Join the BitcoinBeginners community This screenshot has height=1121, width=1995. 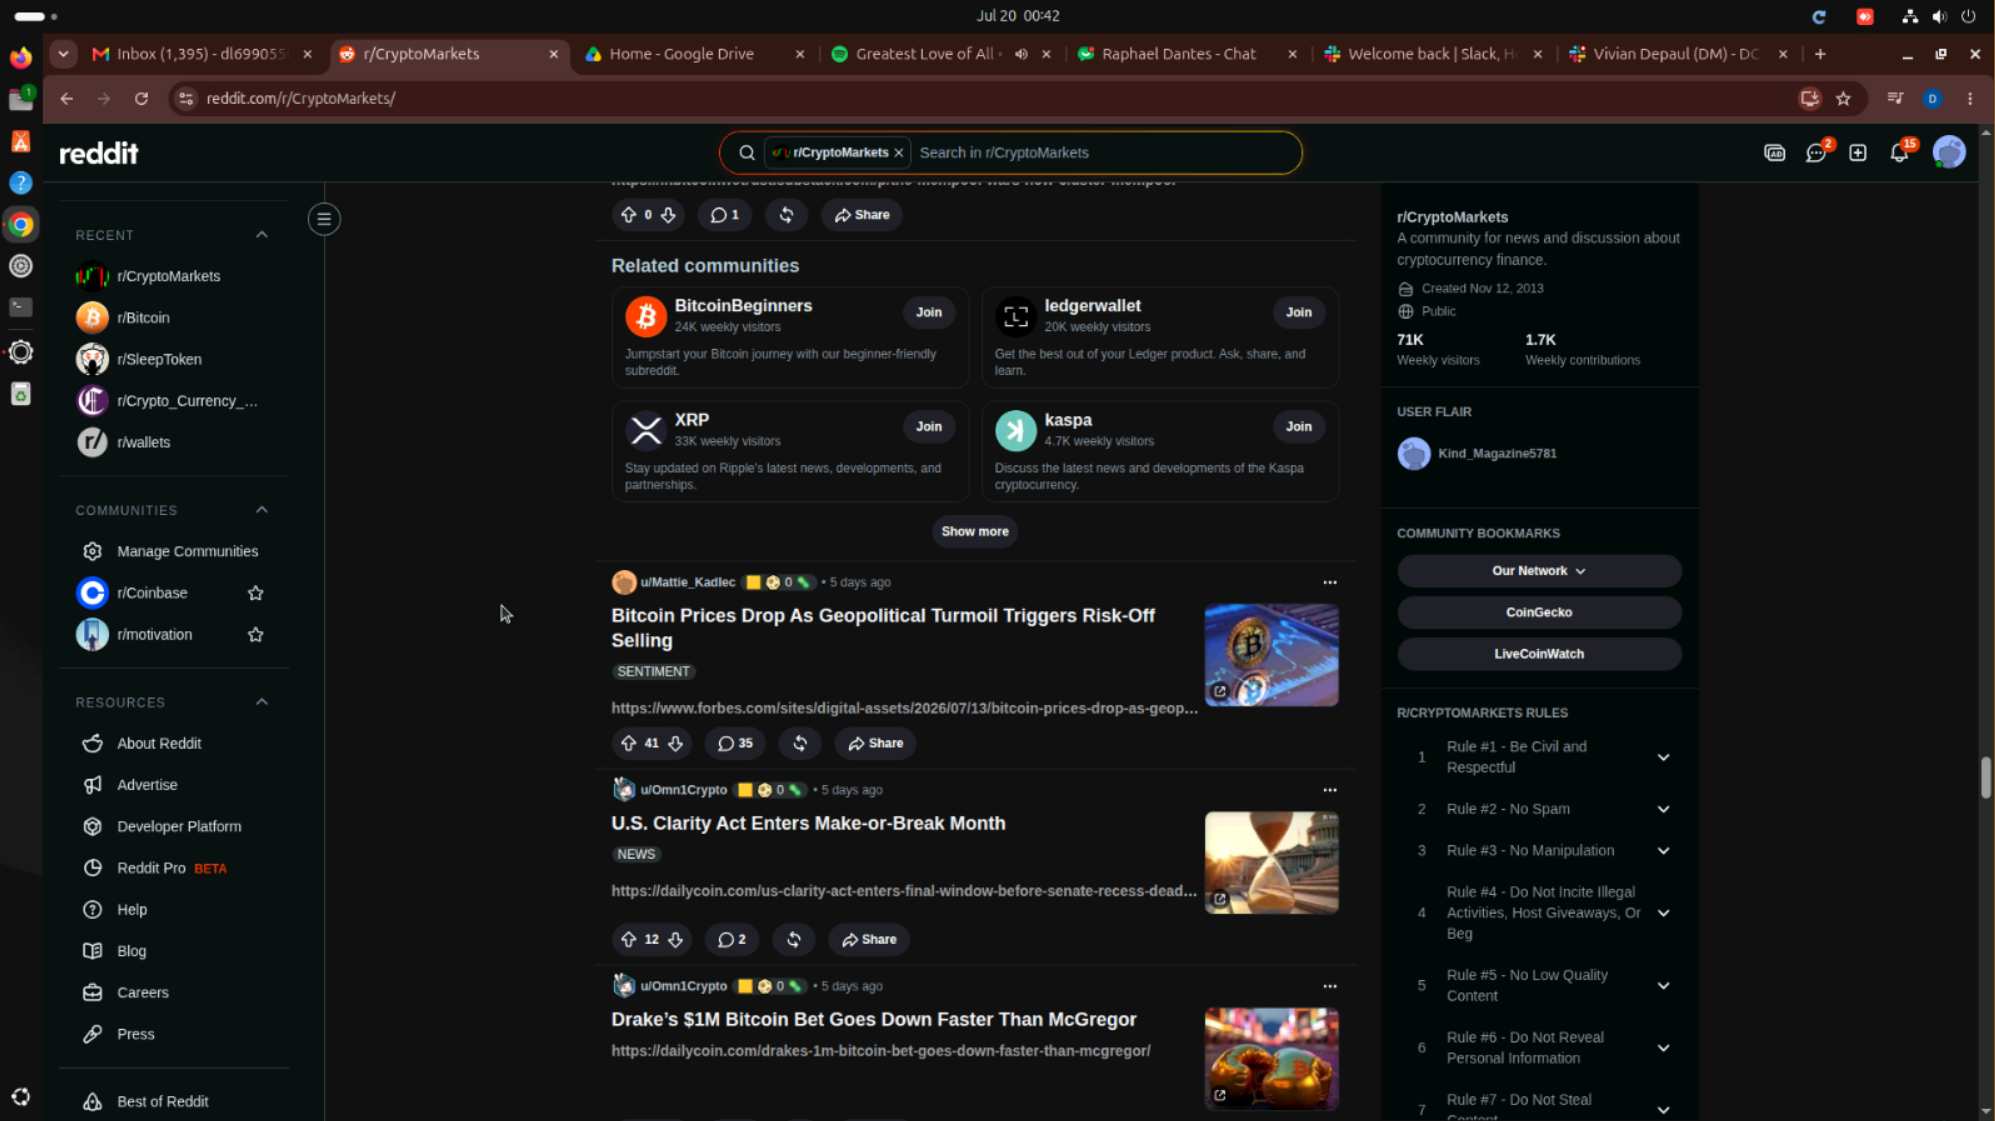[928, 313]
